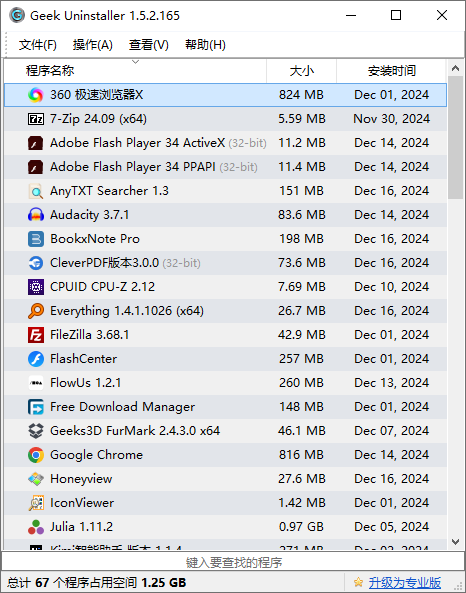Viewport: 466px width, 593px height.
Task: Select the Julia 1.11.2 entry
Action: 81,527
